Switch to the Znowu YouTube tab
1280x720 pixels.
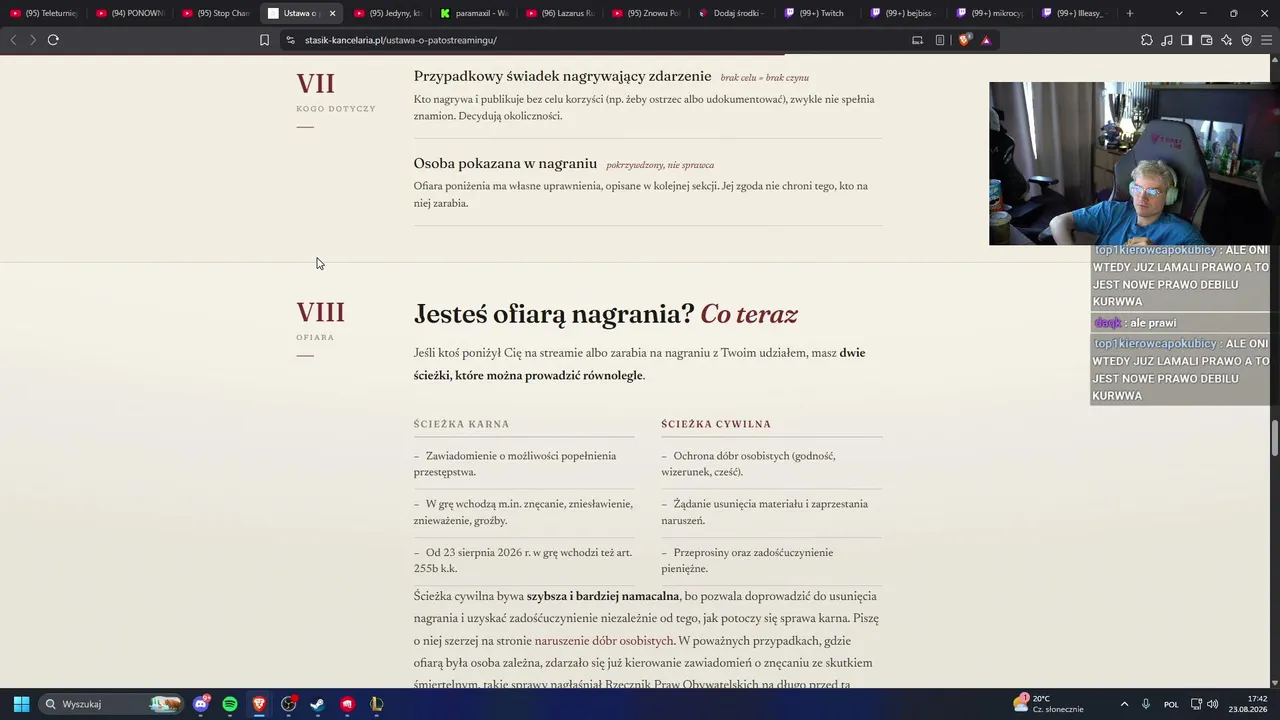(x=645, y=13)
